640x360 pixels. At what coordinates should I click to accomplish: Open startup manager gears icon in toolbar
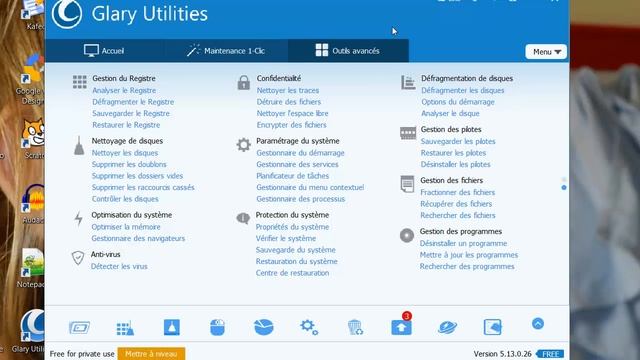tap(309, 327)
